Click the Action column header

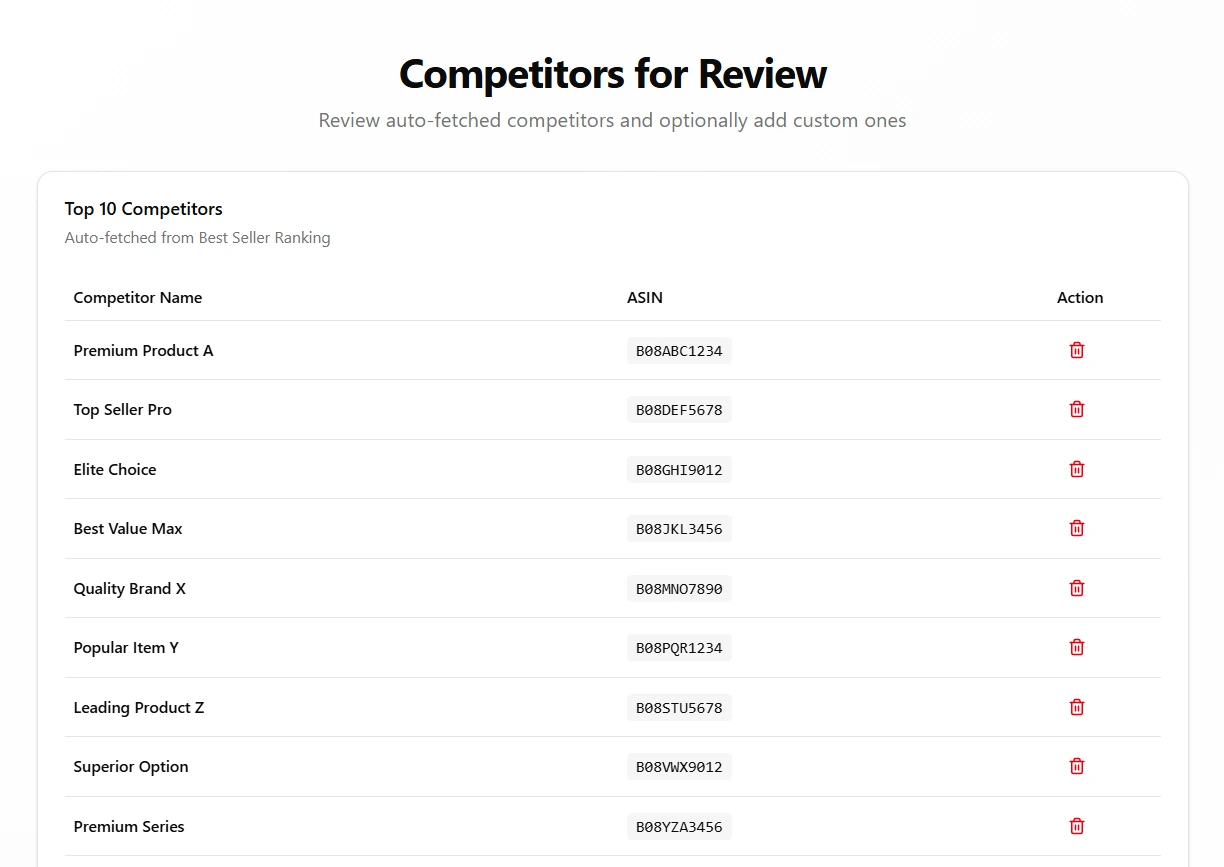1080,297
